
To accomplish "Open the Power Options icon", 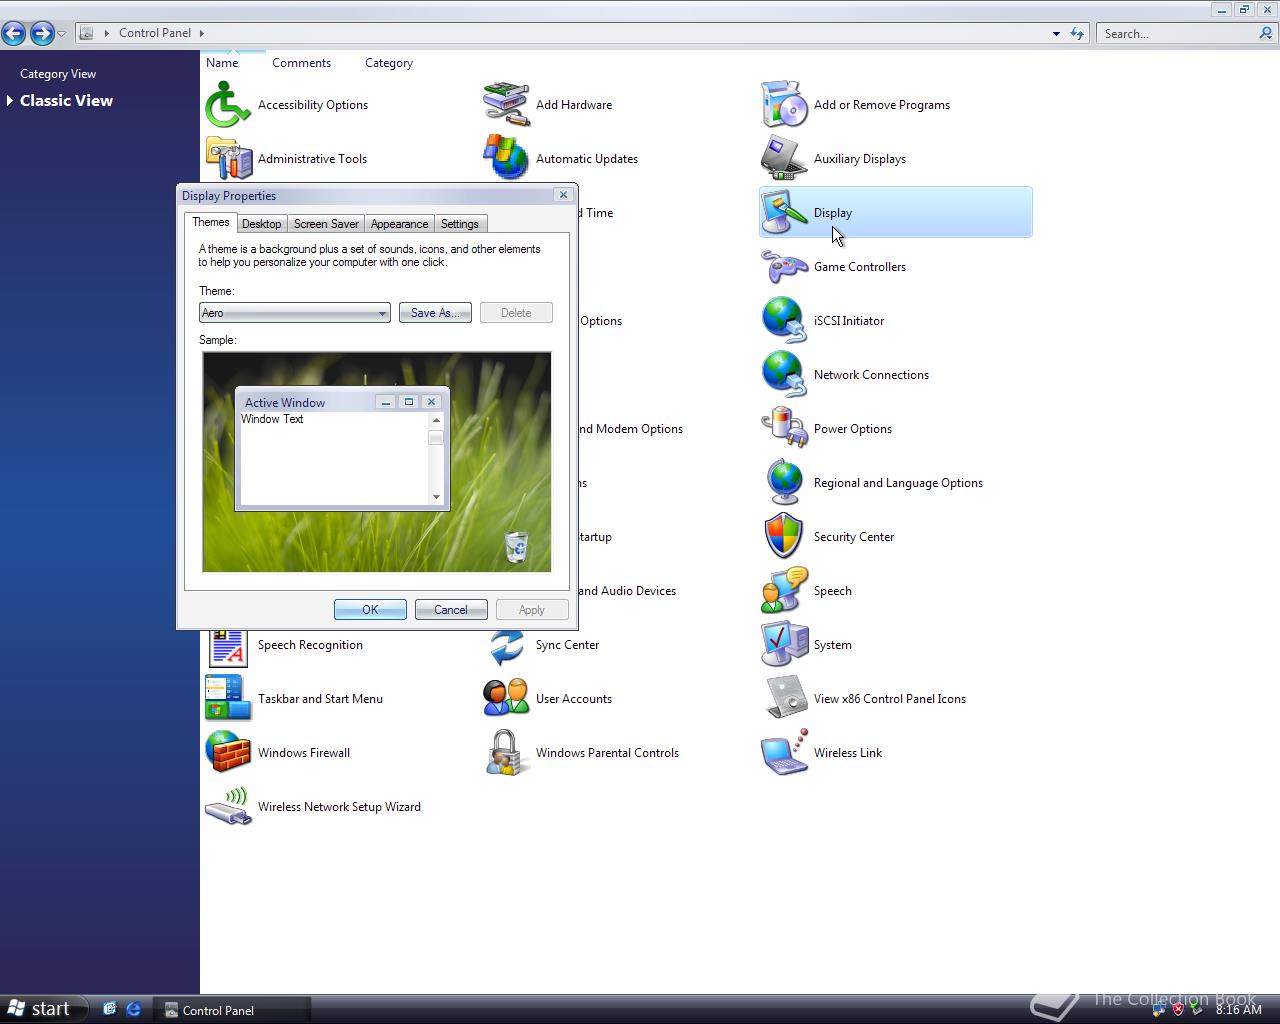I will (x=784, y=429).
